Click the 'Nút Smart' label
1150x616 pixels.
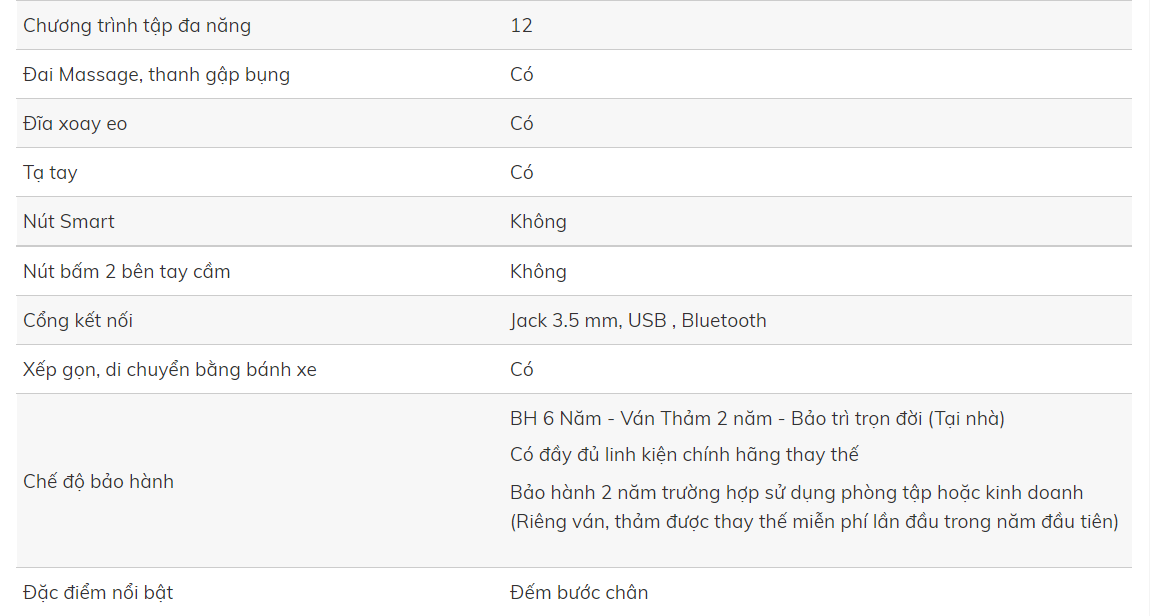click(x=69, y=221)
